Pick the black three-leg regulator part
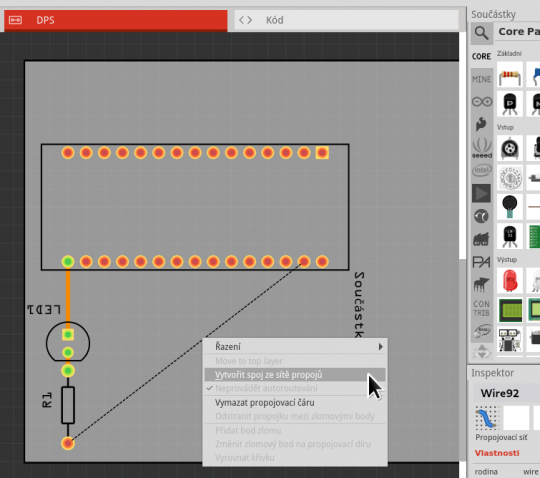 510,236
